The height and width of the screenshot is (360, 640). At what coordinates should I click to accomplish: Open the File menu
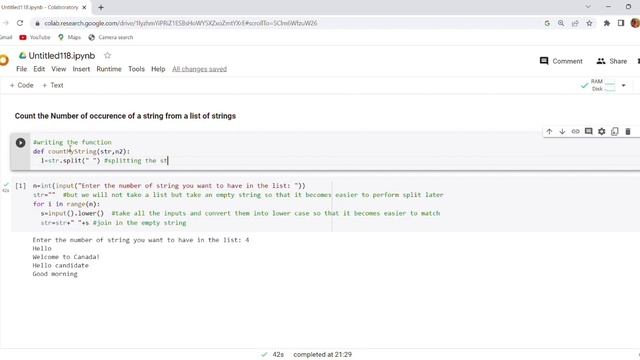[x=21, y=69]
